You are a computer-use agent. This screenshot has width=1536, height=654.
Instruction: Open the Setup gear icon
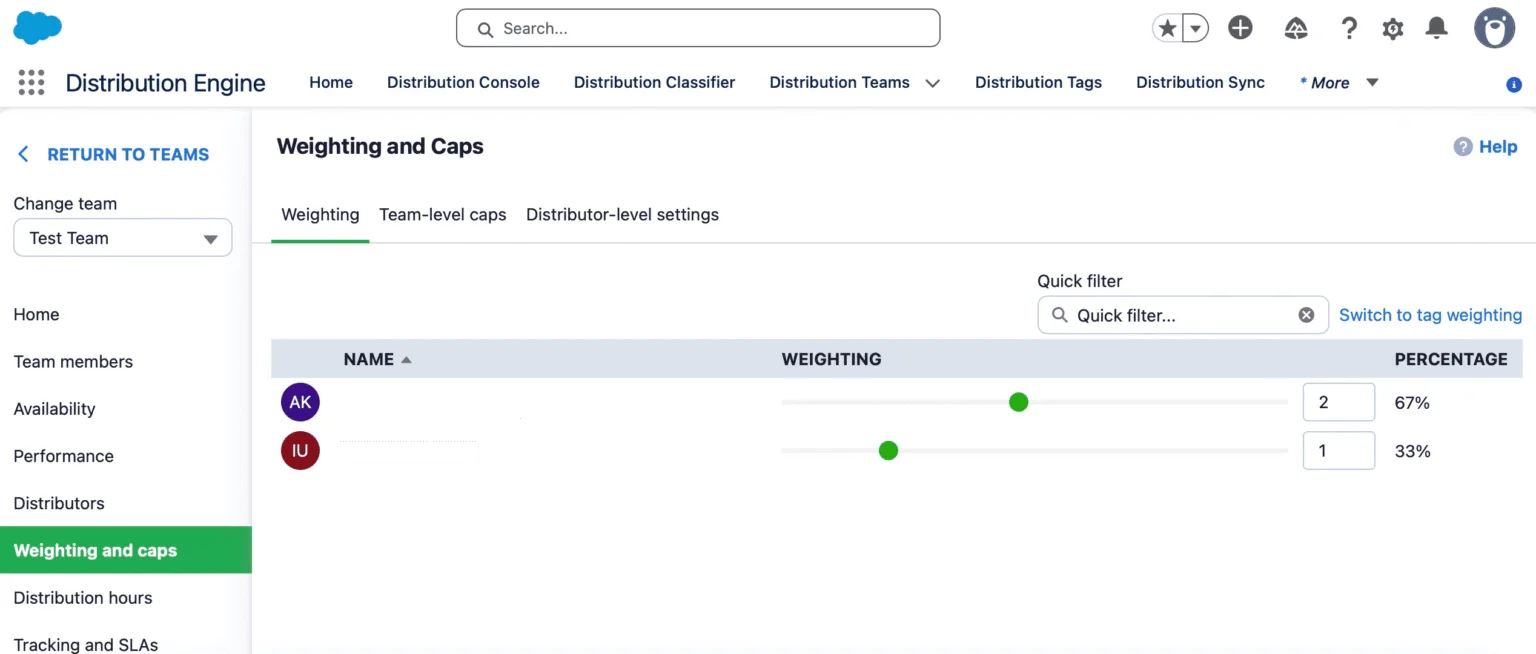click(1393, 29)
